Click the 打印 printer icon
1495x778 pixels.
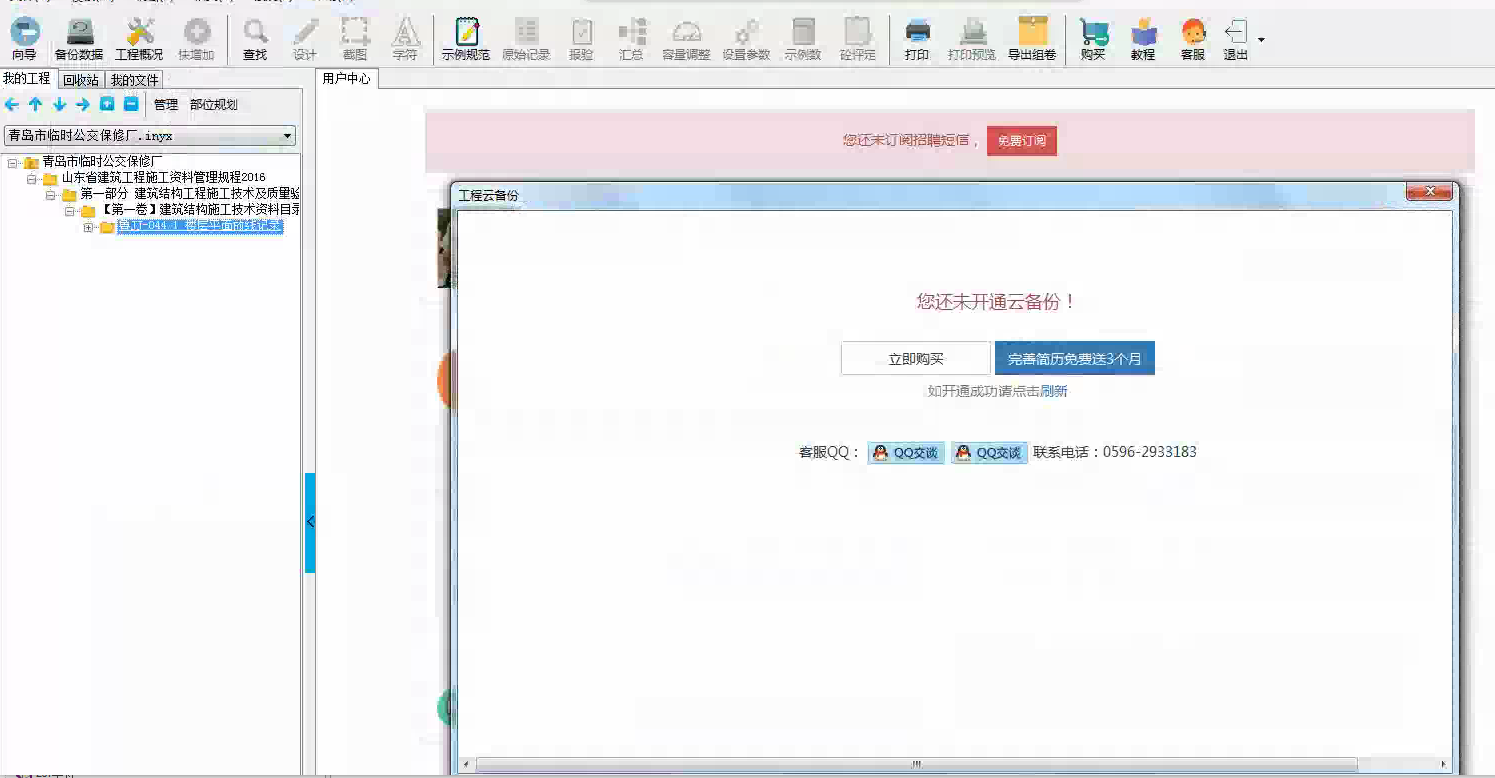pos(917,39)
